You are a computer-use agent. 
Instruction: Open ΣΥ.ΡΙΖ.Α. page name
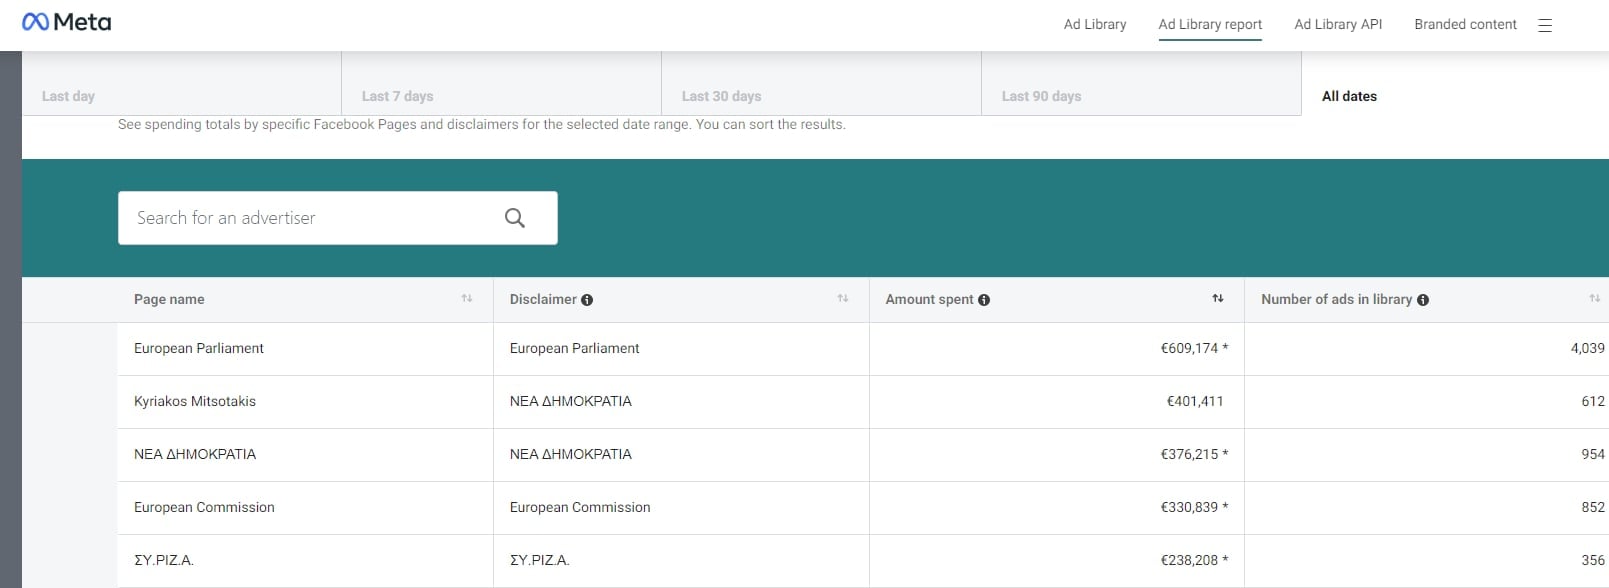[x=164, y=560]
